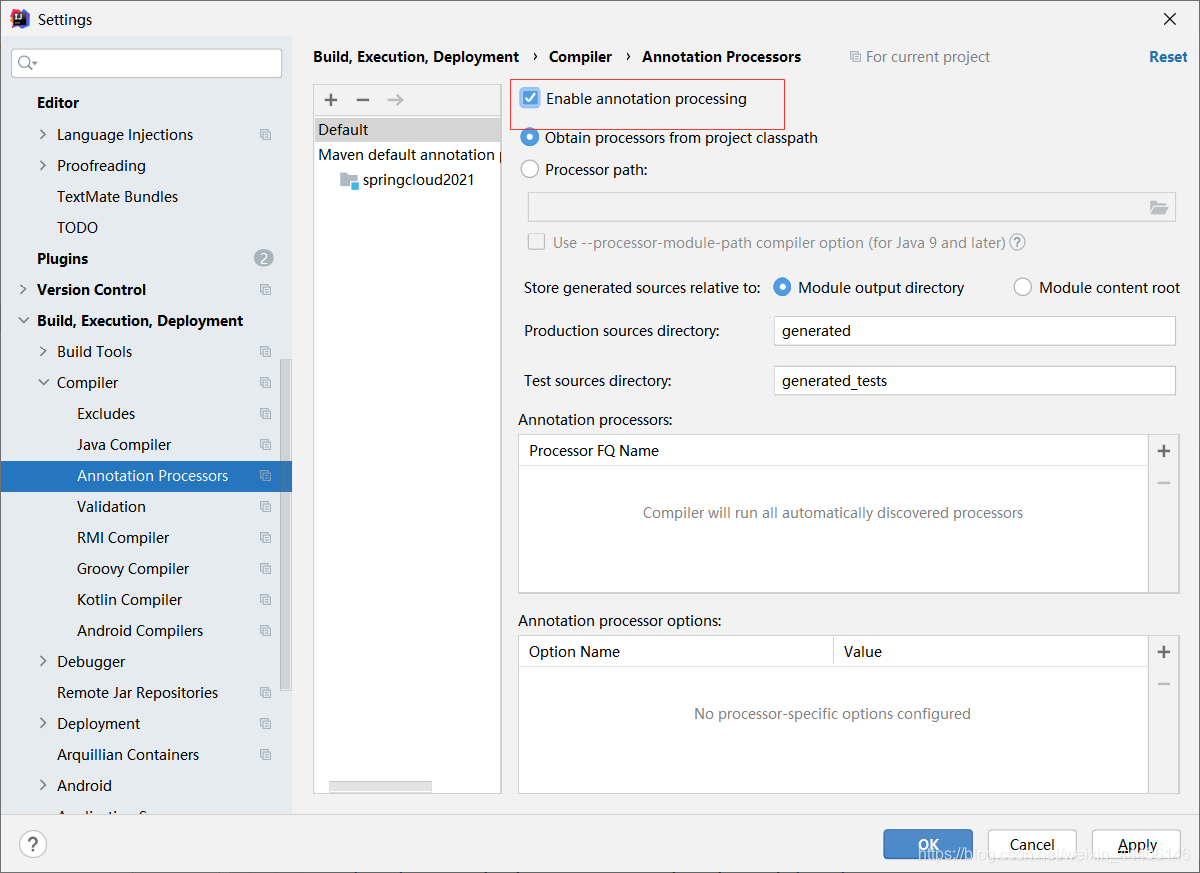
Task: Browse for processor path folder icon
Action: pyautogui.click(x=1159, y=207)
